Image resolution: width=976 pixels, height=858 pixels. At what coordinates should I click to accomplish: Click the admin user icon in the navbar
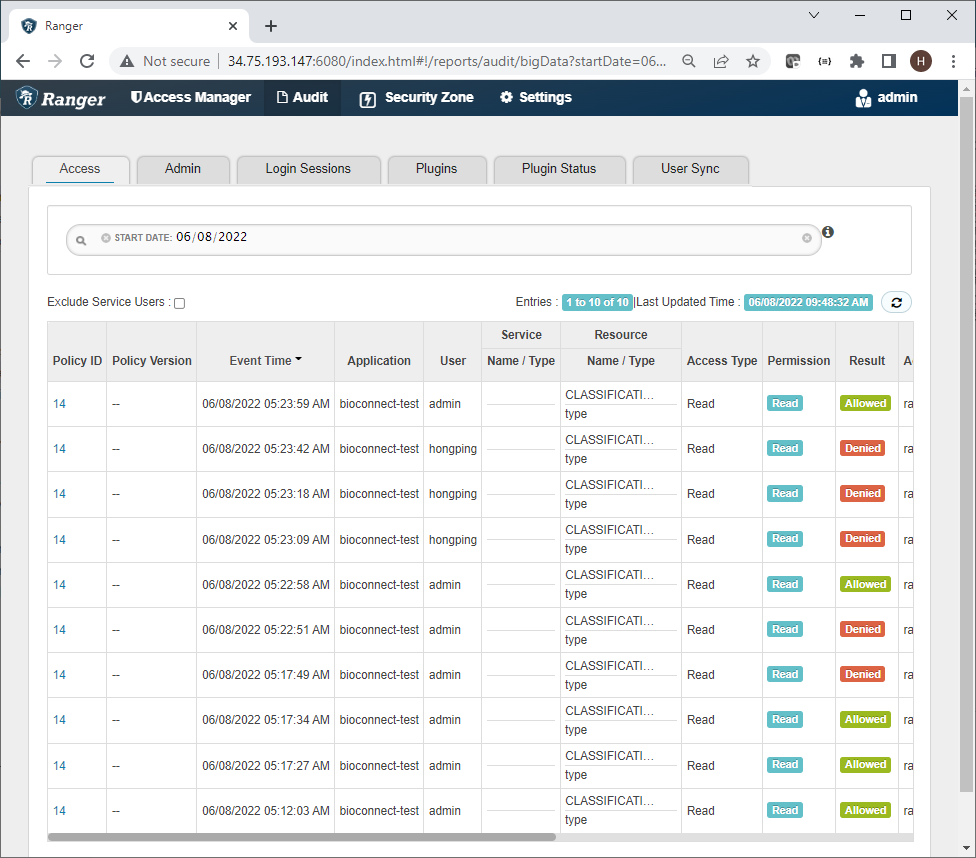862,97
